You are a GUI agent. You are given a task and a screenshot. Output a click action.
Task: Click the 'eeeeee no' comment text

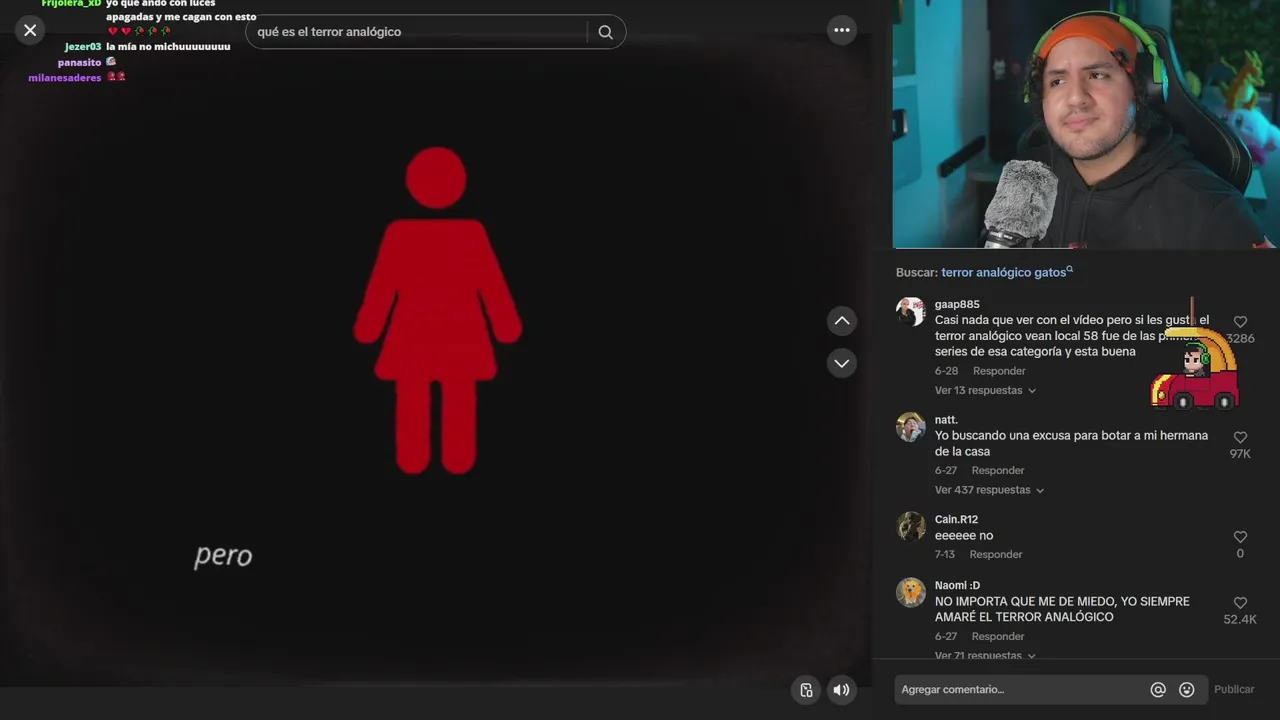[964, 536]
